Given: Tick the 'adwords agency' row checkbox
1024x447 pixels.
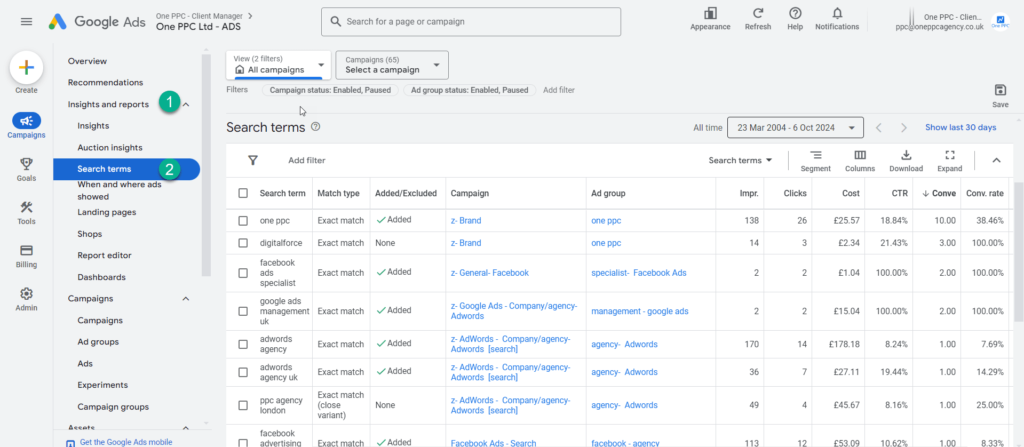Looking at the screenshot, I should (x=243, y=344).
